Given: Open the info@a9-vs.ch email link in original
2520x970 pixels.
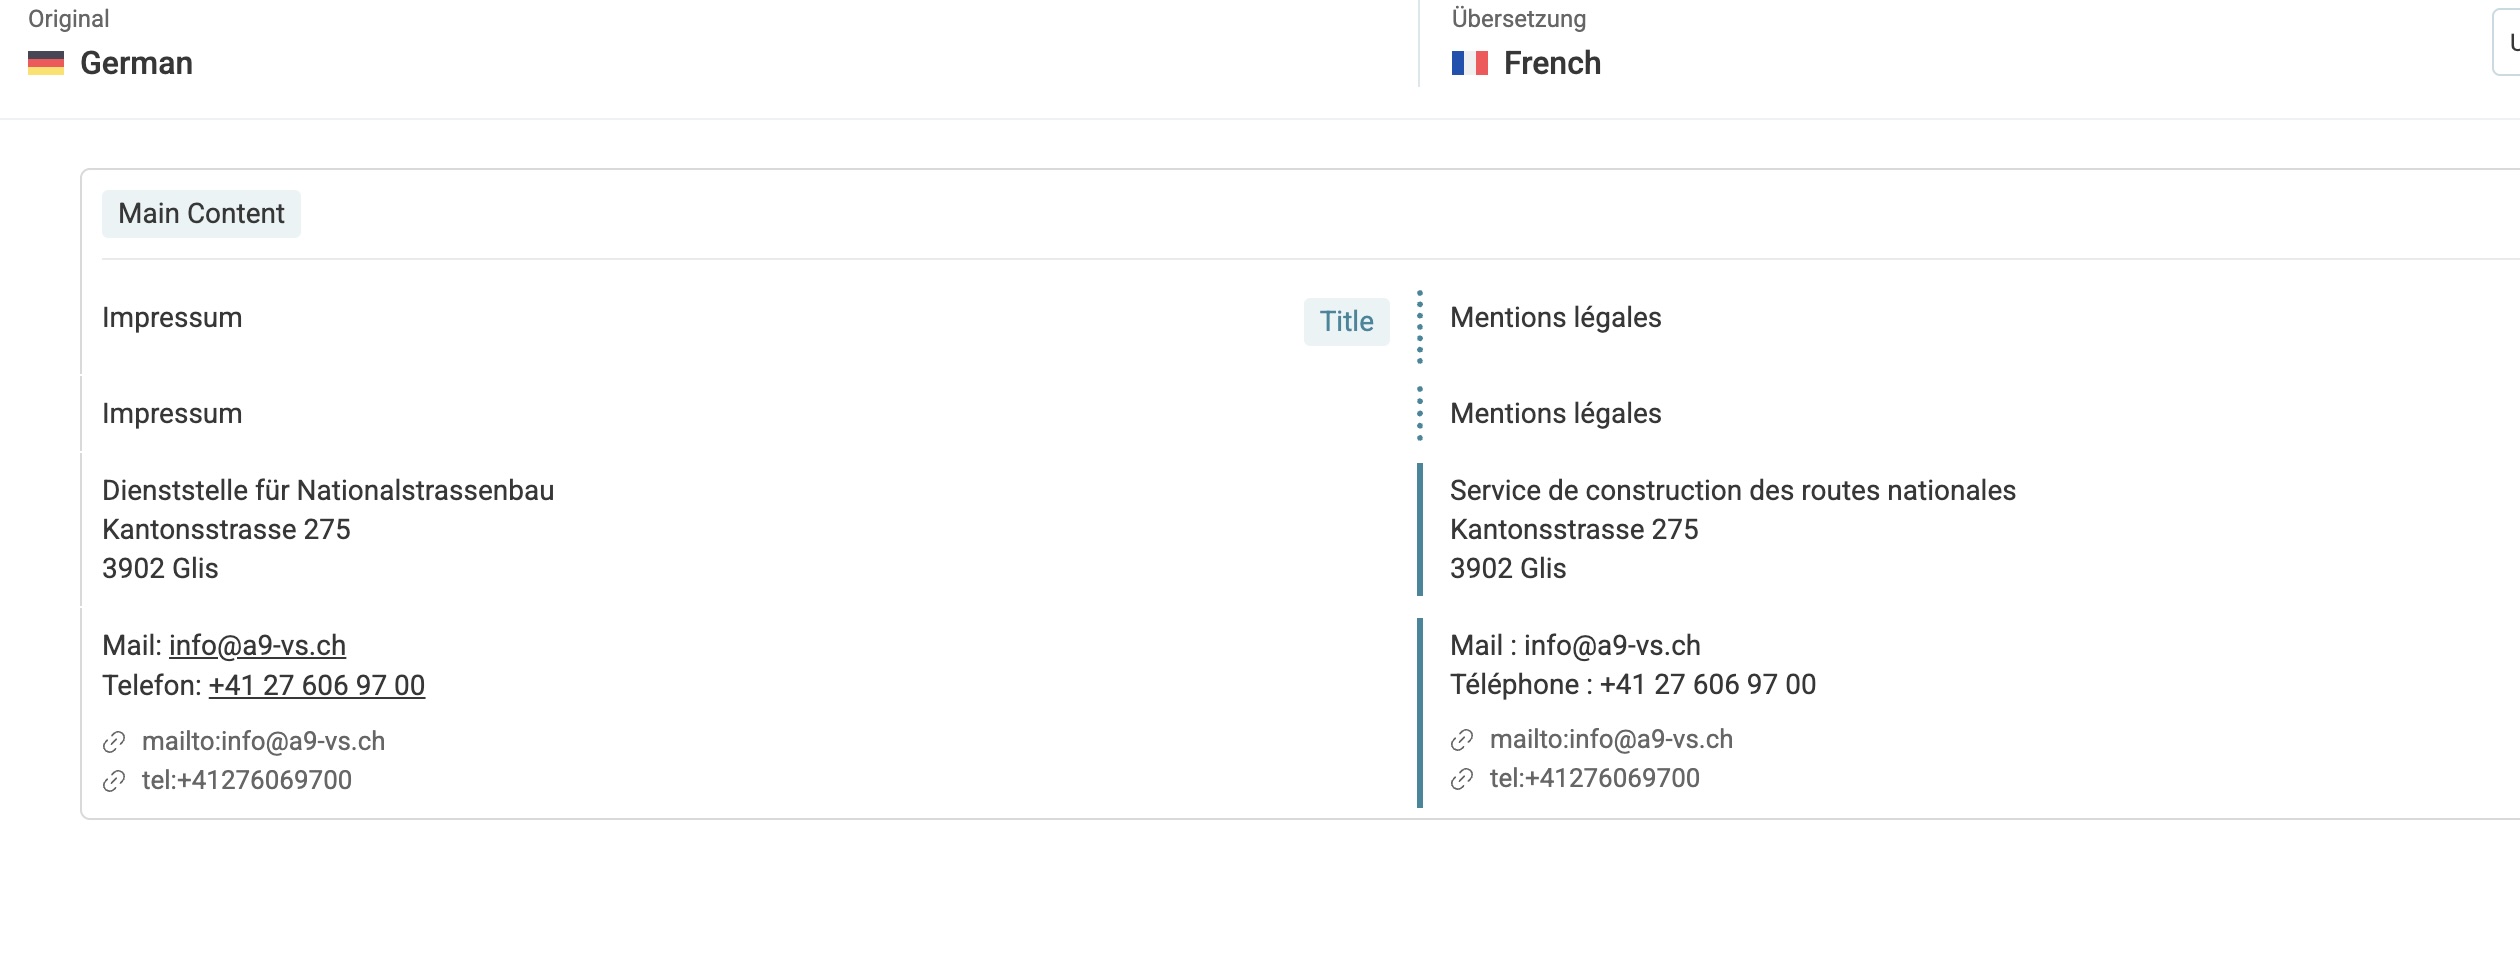Looking at the screenshot, I should point(257,646).
